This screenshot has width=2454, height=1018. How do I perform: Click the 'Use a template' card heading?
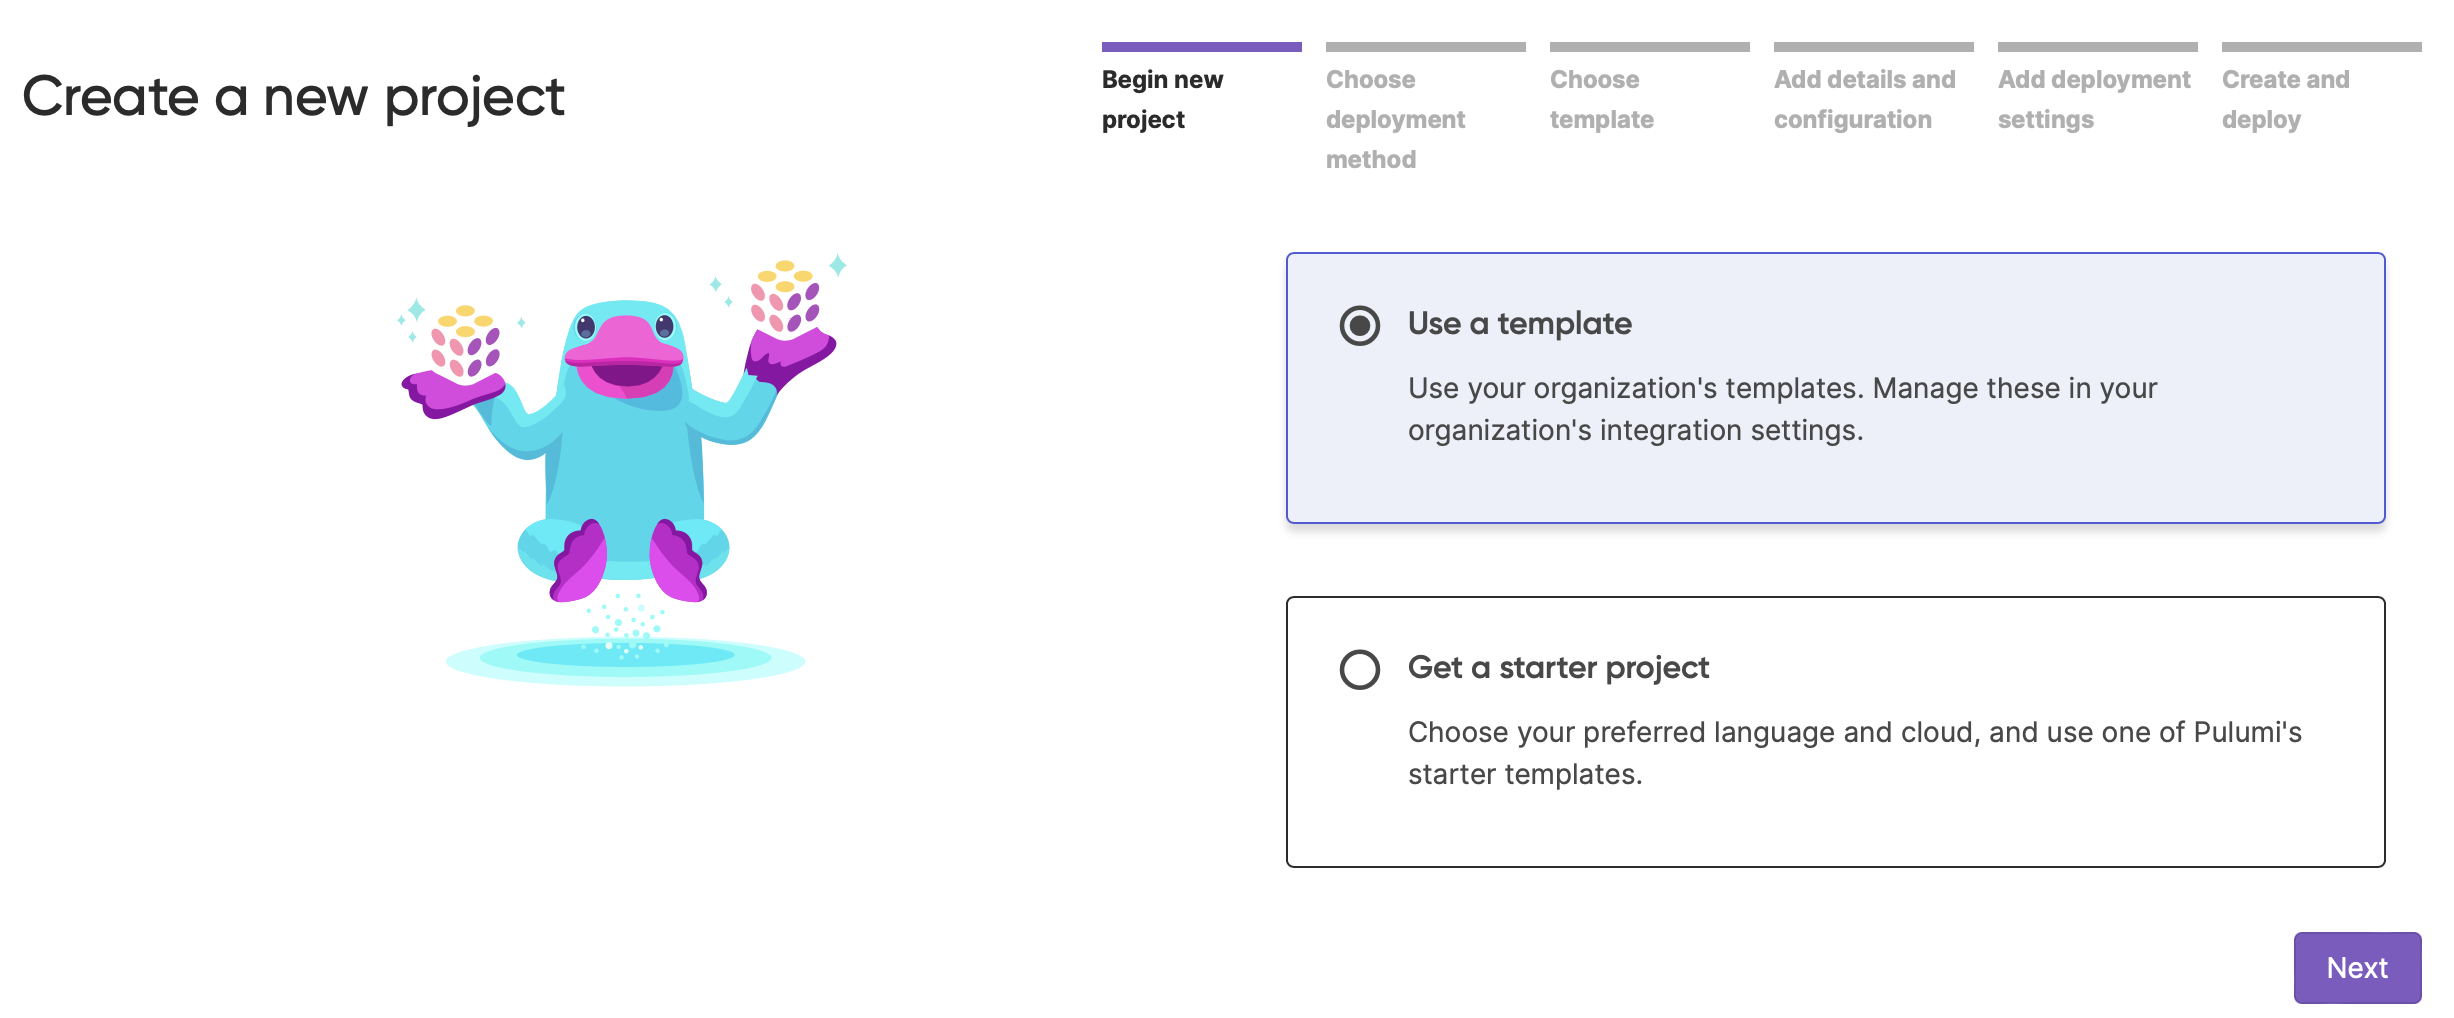(x=1519, y=323)
